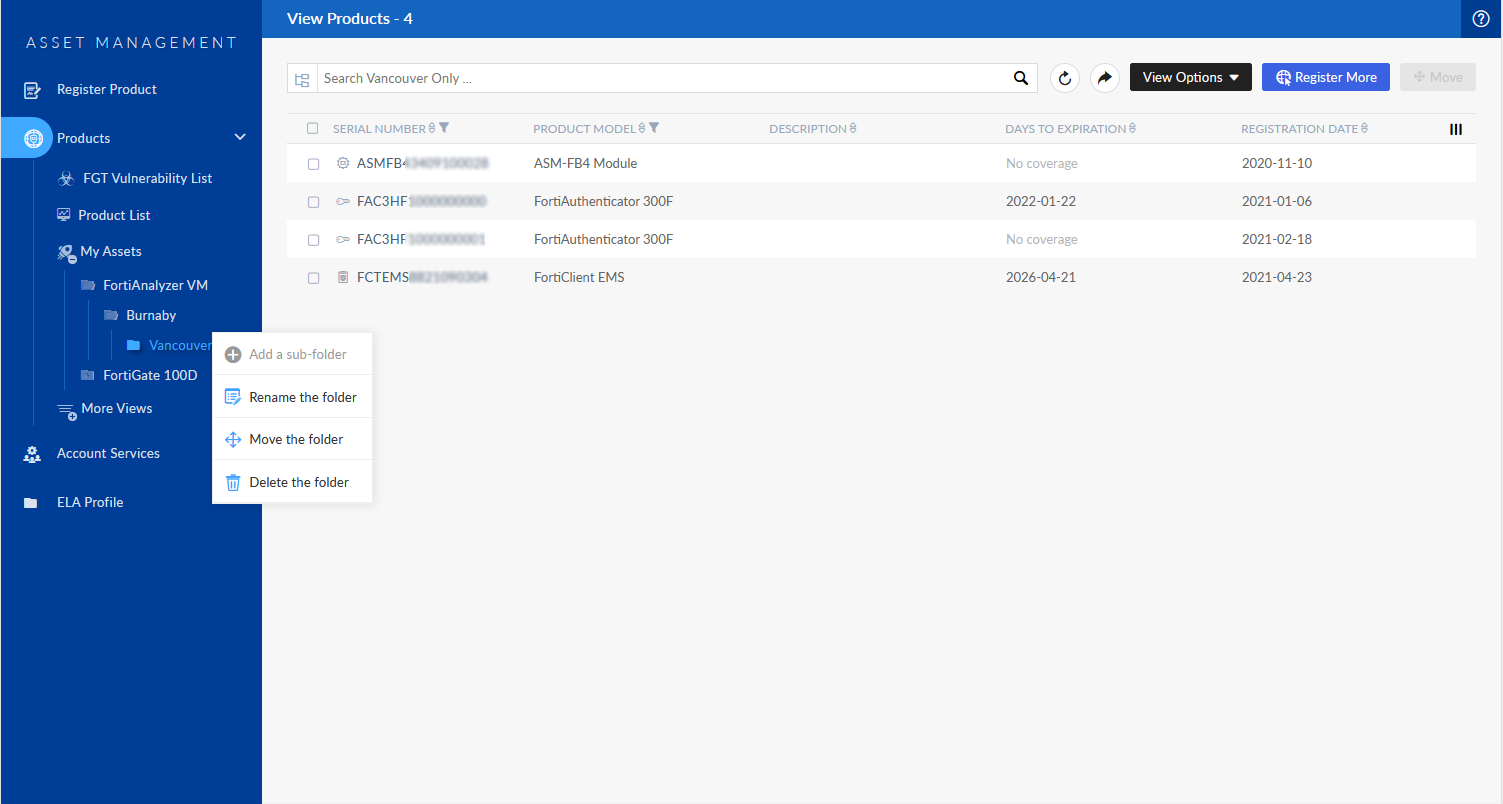This screenshot has height=804, width=1503.
Task: Click the Move button in toolbar
Action: click(1438, 77)
